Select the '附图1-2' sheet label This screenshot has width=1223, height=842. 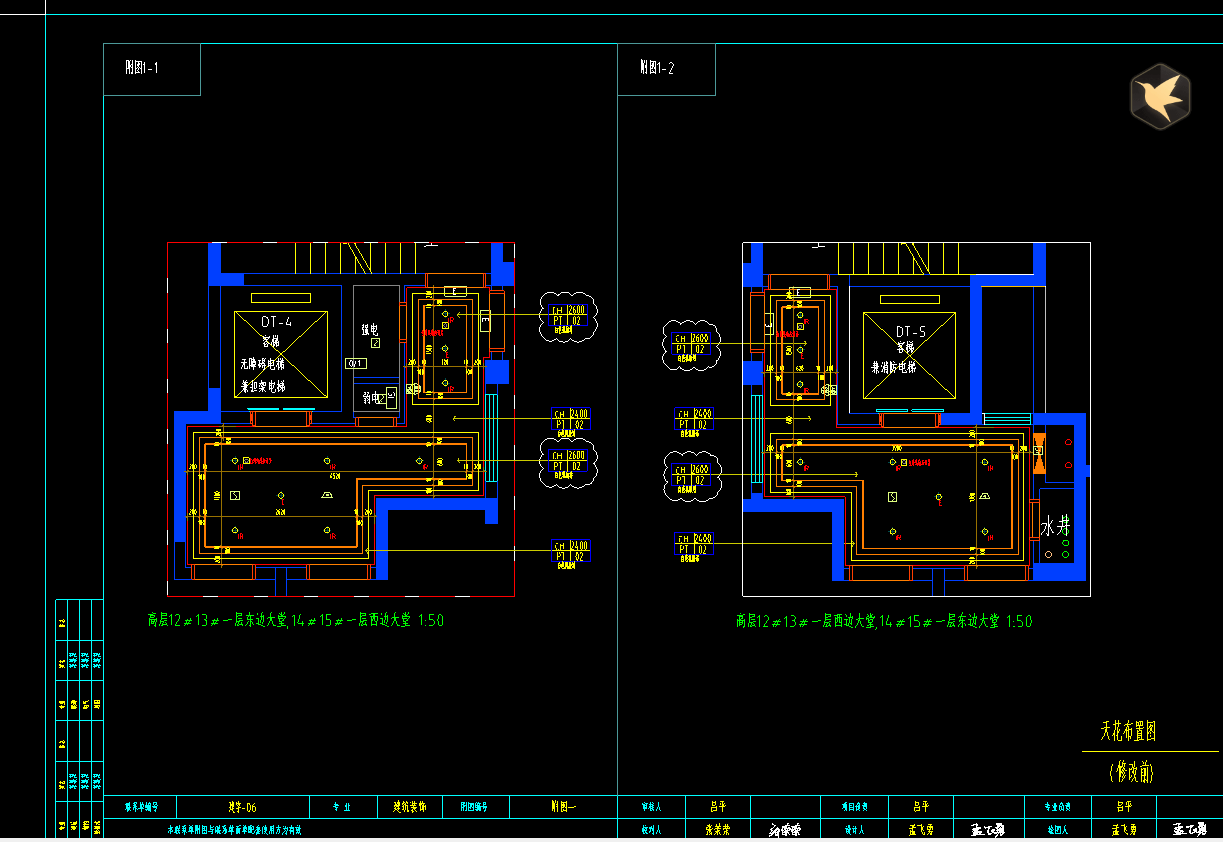(657, 68)
